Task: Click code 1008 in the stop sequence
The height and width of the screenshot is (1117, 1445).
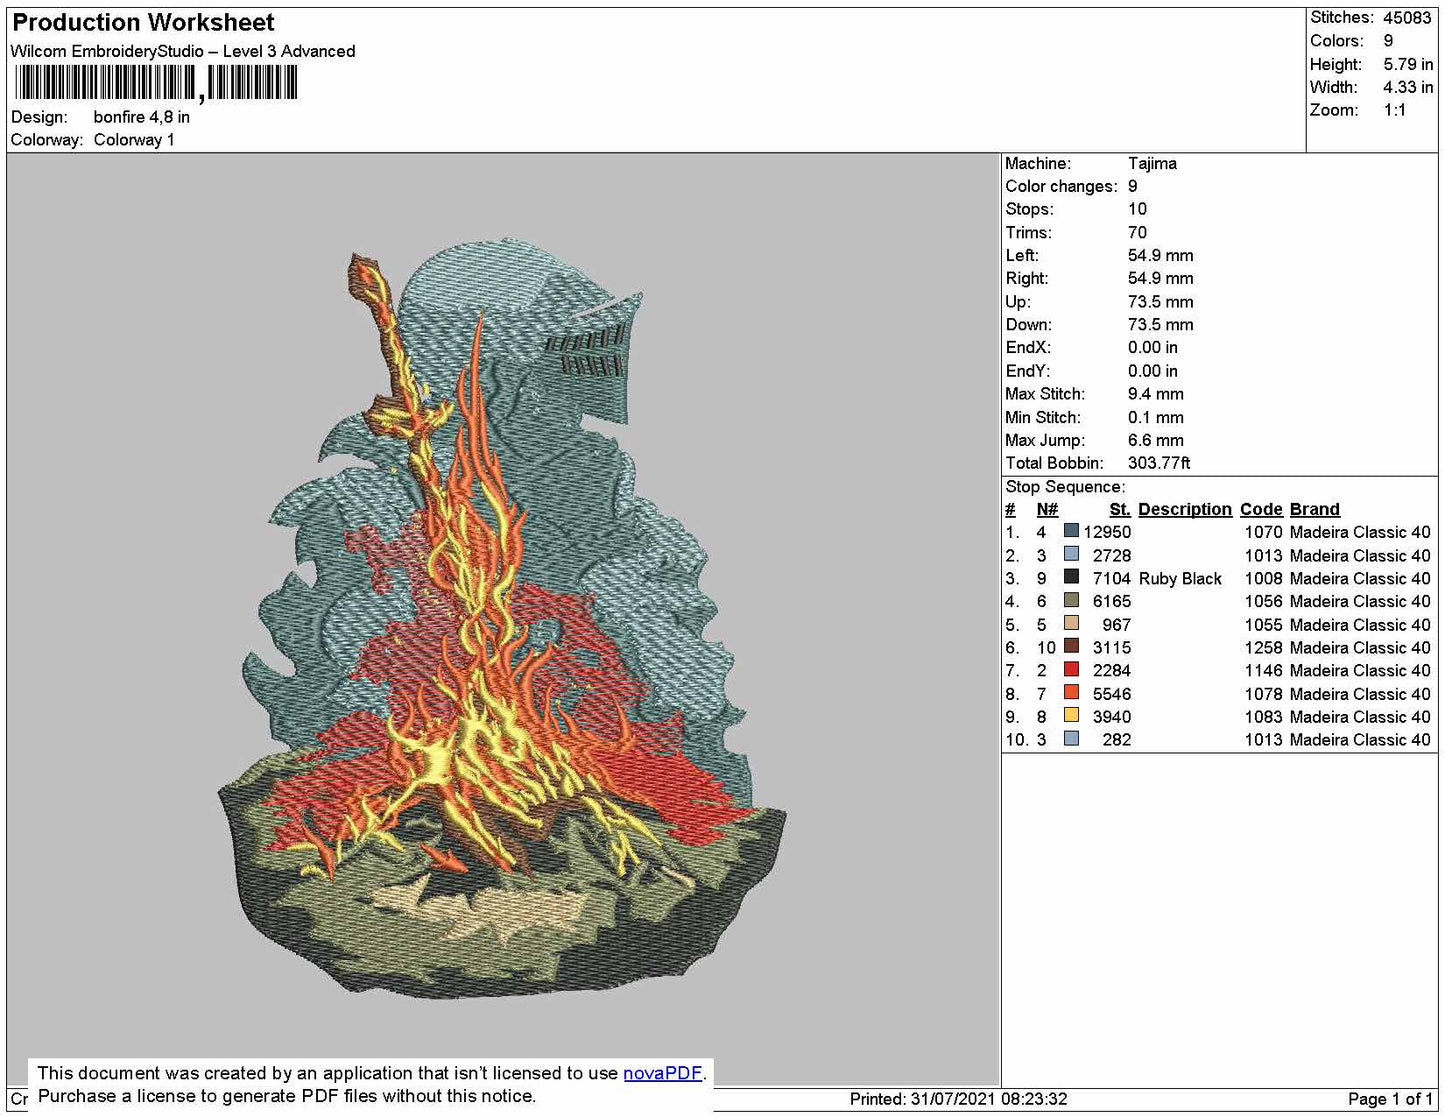Action: (1263, 578)
